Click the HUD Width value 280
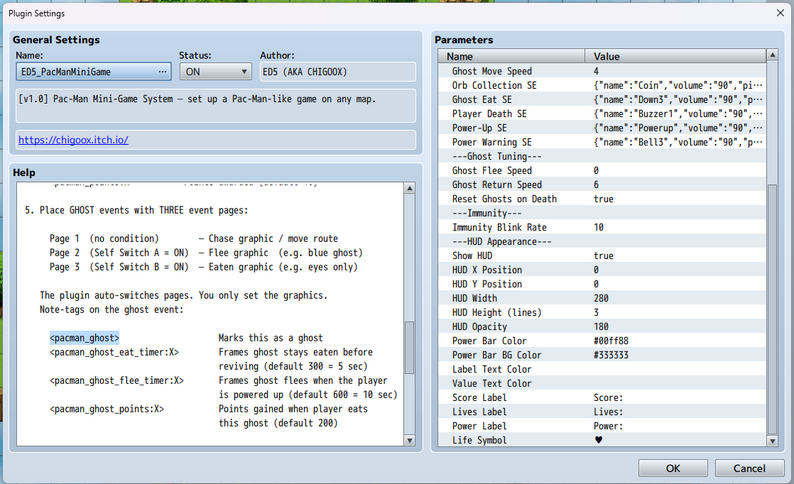This screenshot has height=484, width=794. pyautogui.click(x=601, y=298)
